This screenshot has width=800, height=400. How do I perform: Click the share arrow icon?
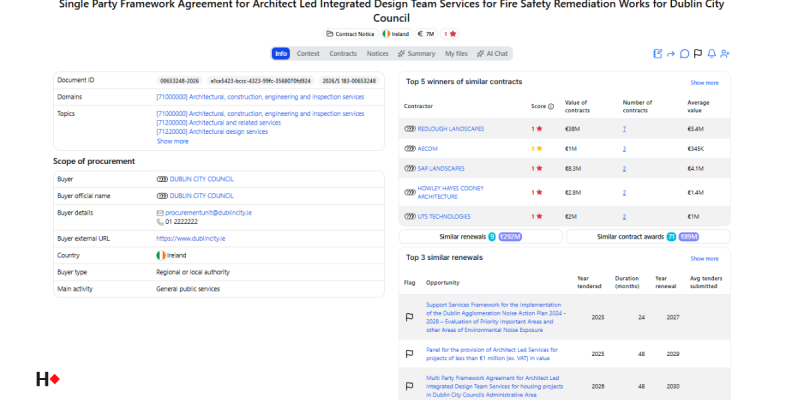671,54
